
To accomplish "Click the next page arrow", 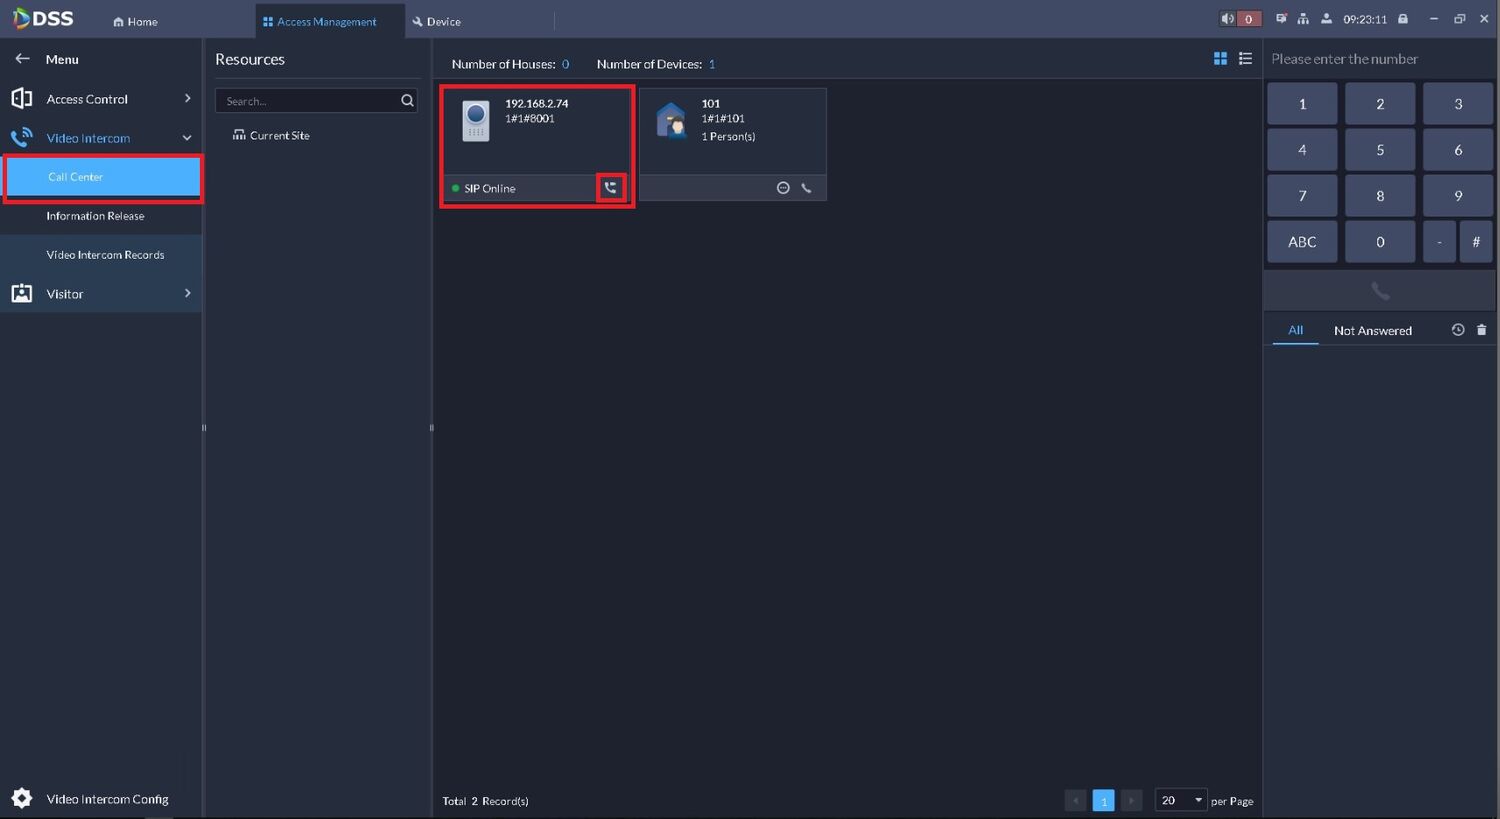I will point(1131,800).
